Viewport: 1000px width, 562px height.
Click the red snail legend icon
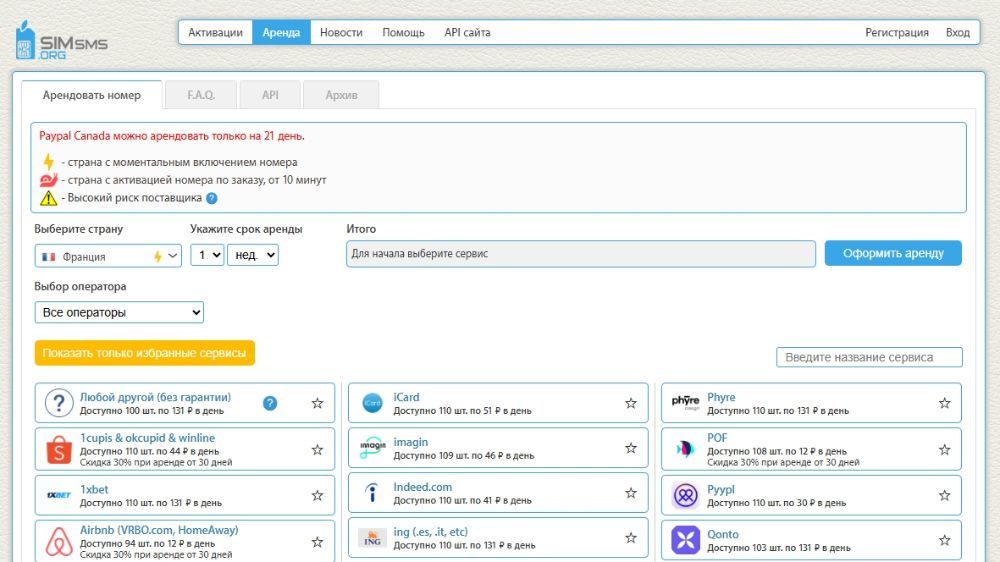tap(48, 180)
